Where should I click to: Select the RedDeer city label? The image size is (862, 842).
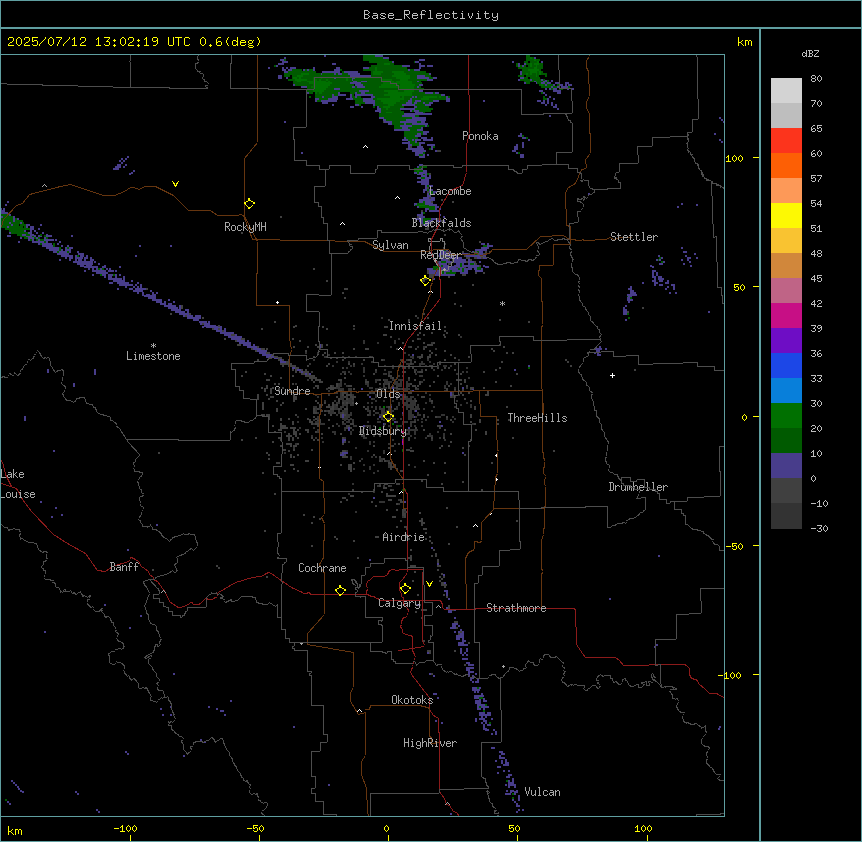pos(440,255)
